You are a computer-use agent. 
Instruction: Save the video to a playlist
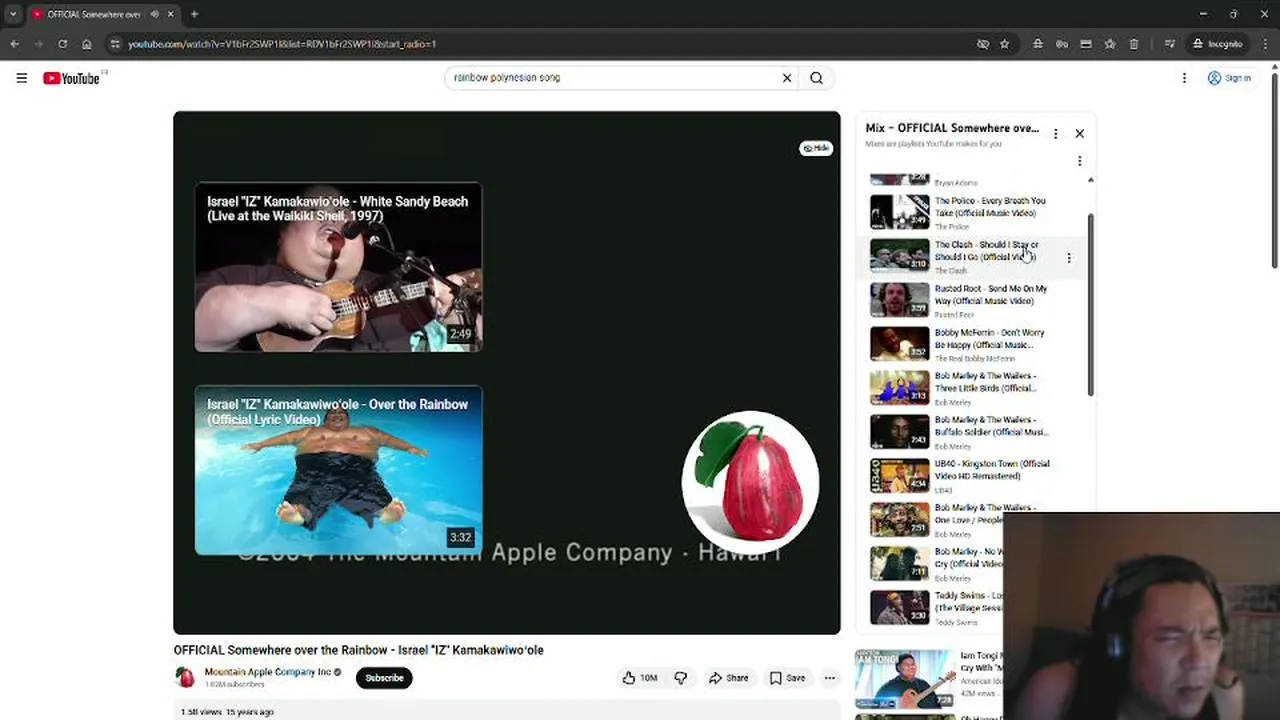(x=787, y=678)
